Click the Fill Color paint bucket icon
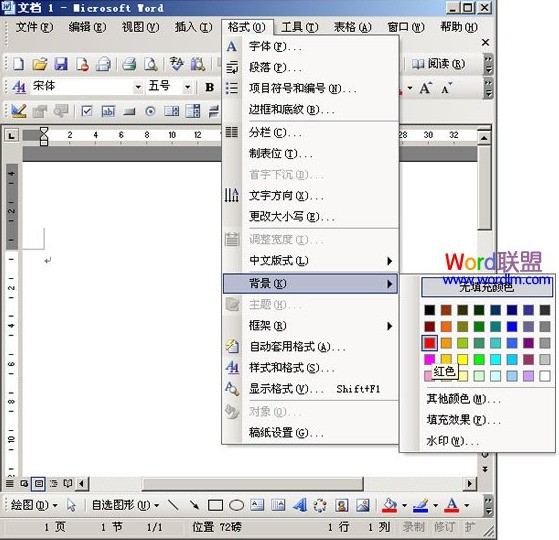This screenshot has width=559, height=540. click(x=390, y=505)
